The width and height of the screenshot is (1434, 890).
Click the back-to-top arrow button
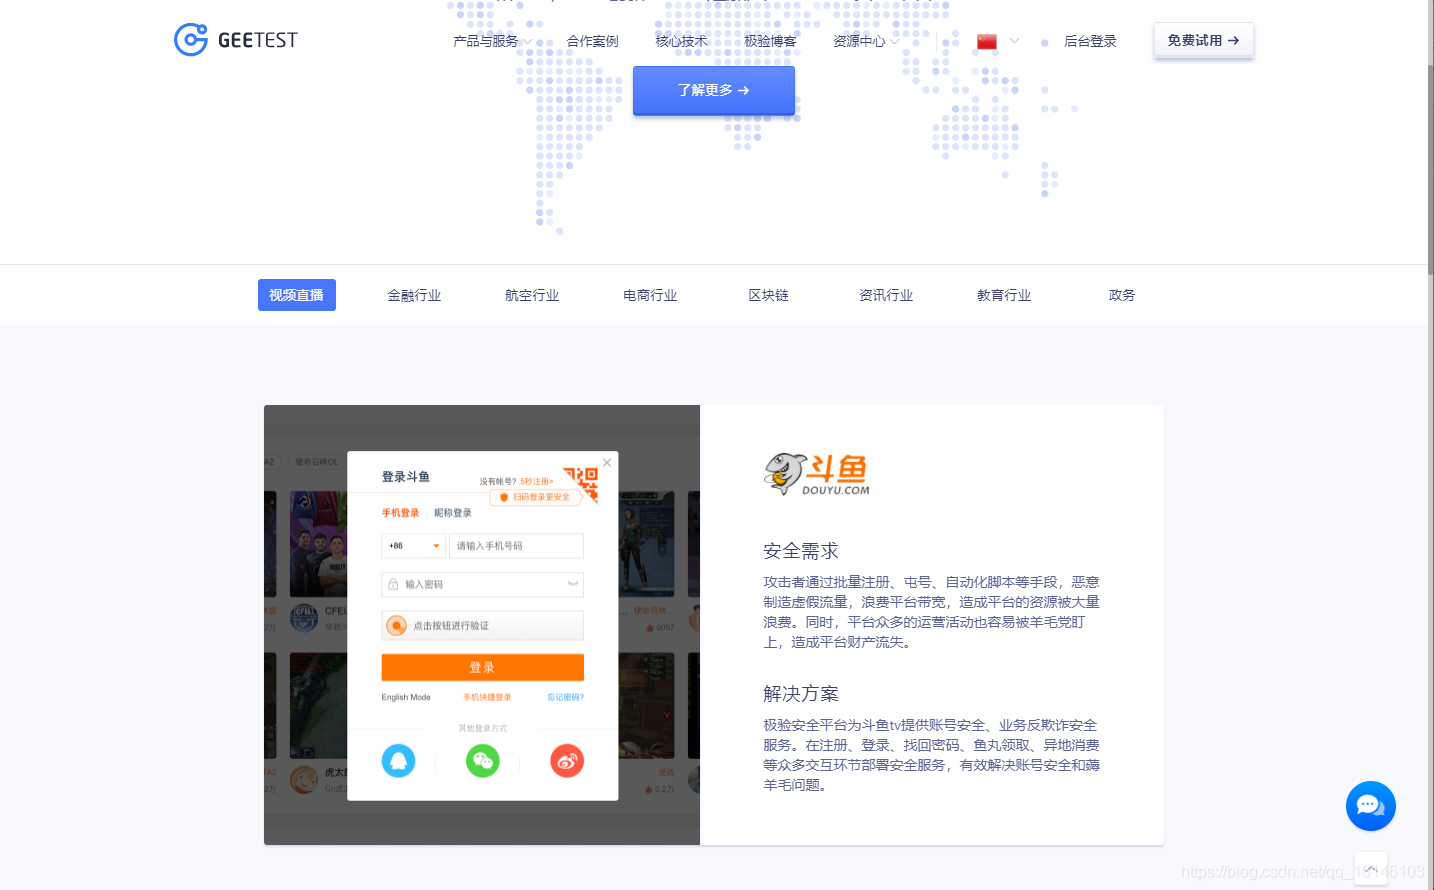pos(1371,868)
